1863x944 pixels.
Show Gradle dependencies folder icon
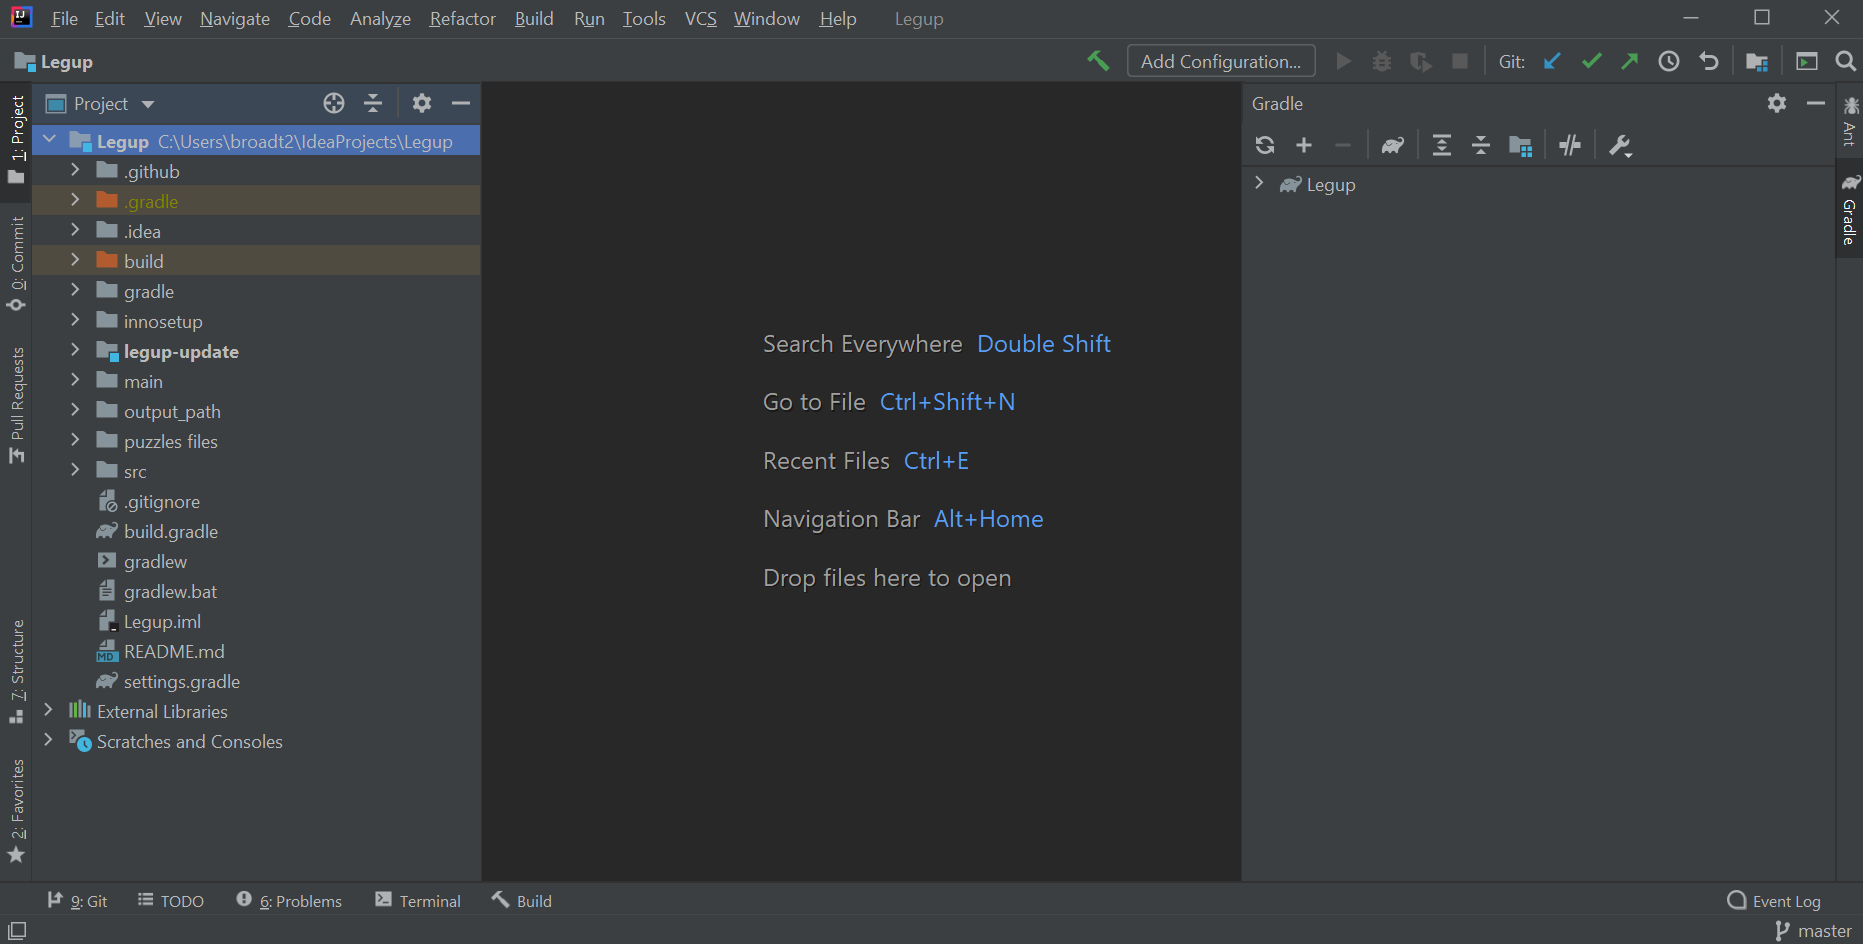[x=1521, y=146]
